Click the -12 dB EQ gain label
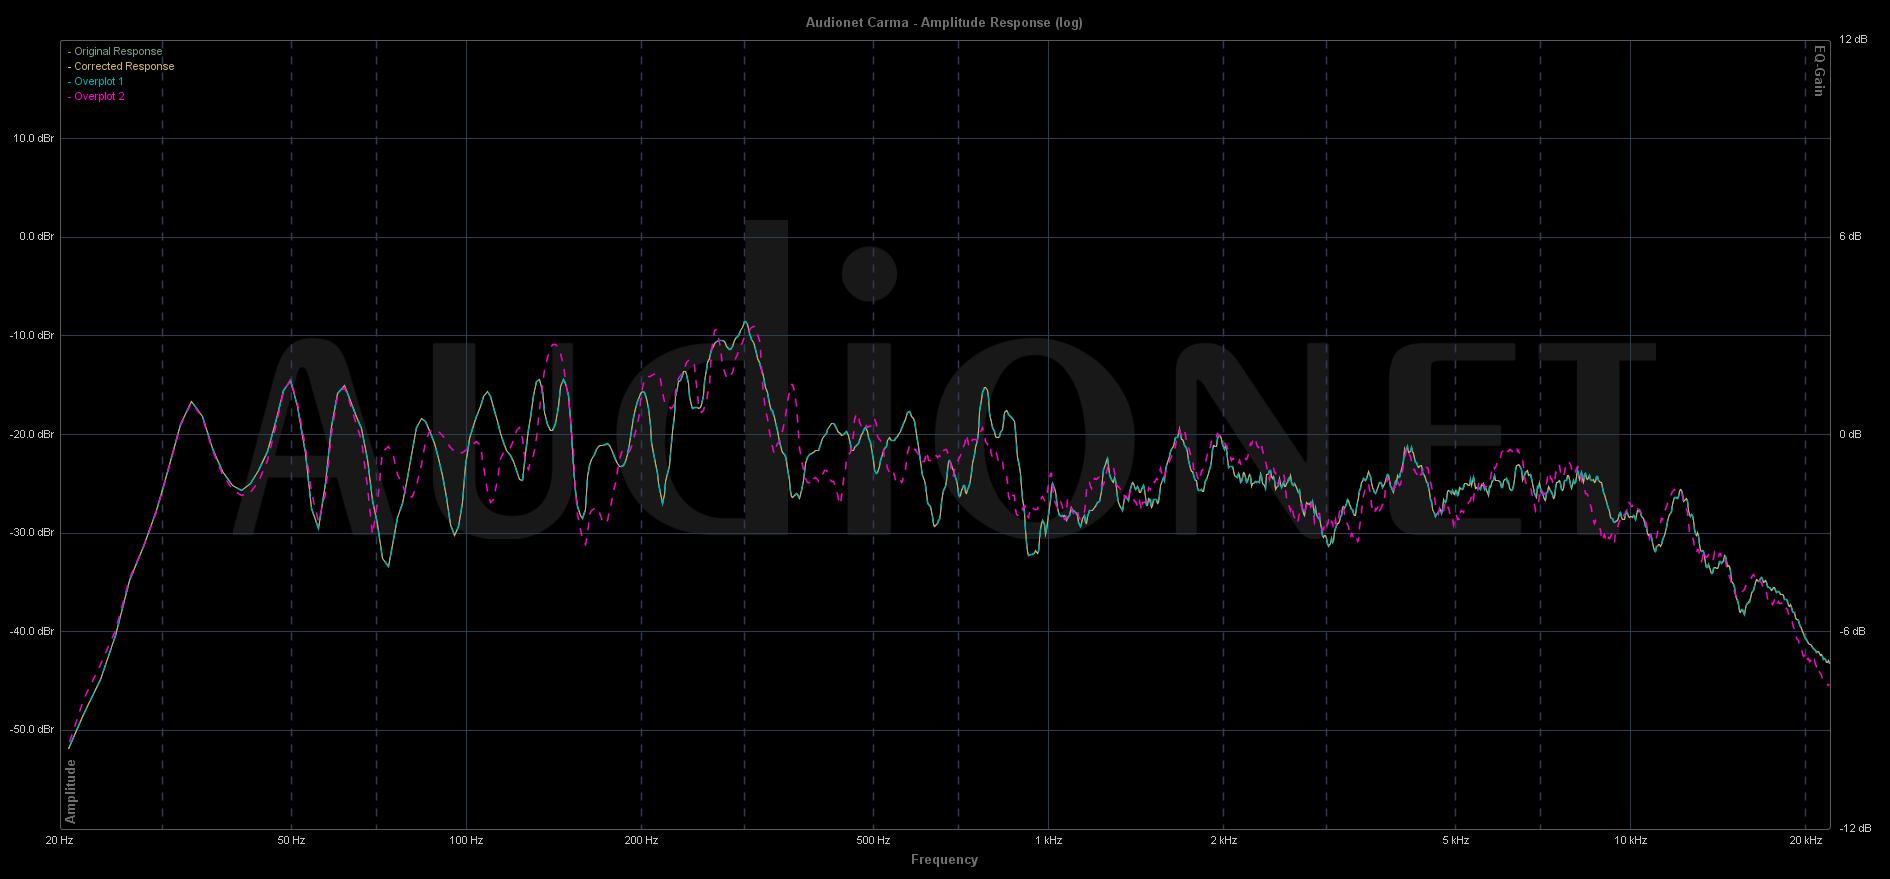1890x879 pixels. pos(1851,828)
